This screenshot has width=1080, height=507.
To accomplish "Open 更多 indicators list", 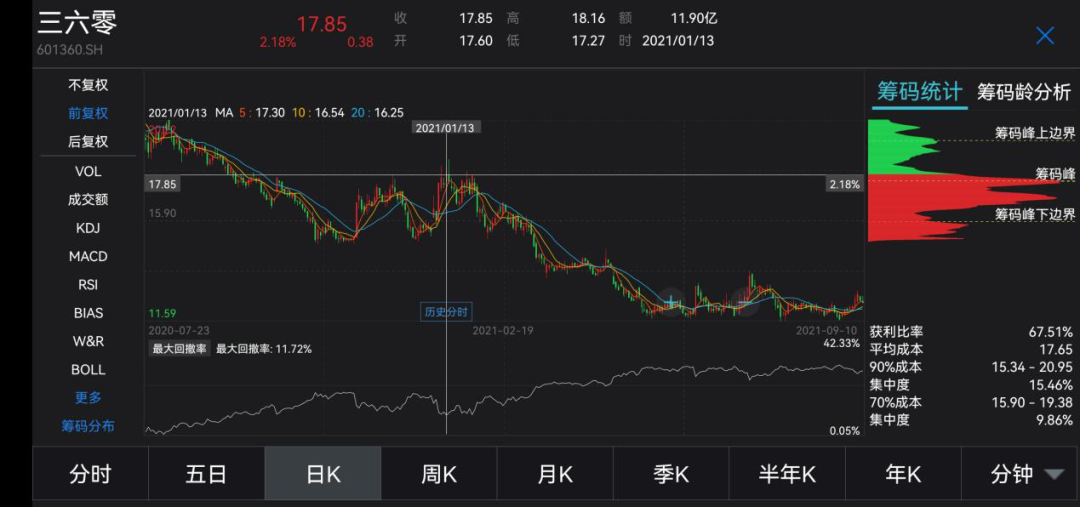I will pos(88,397).
